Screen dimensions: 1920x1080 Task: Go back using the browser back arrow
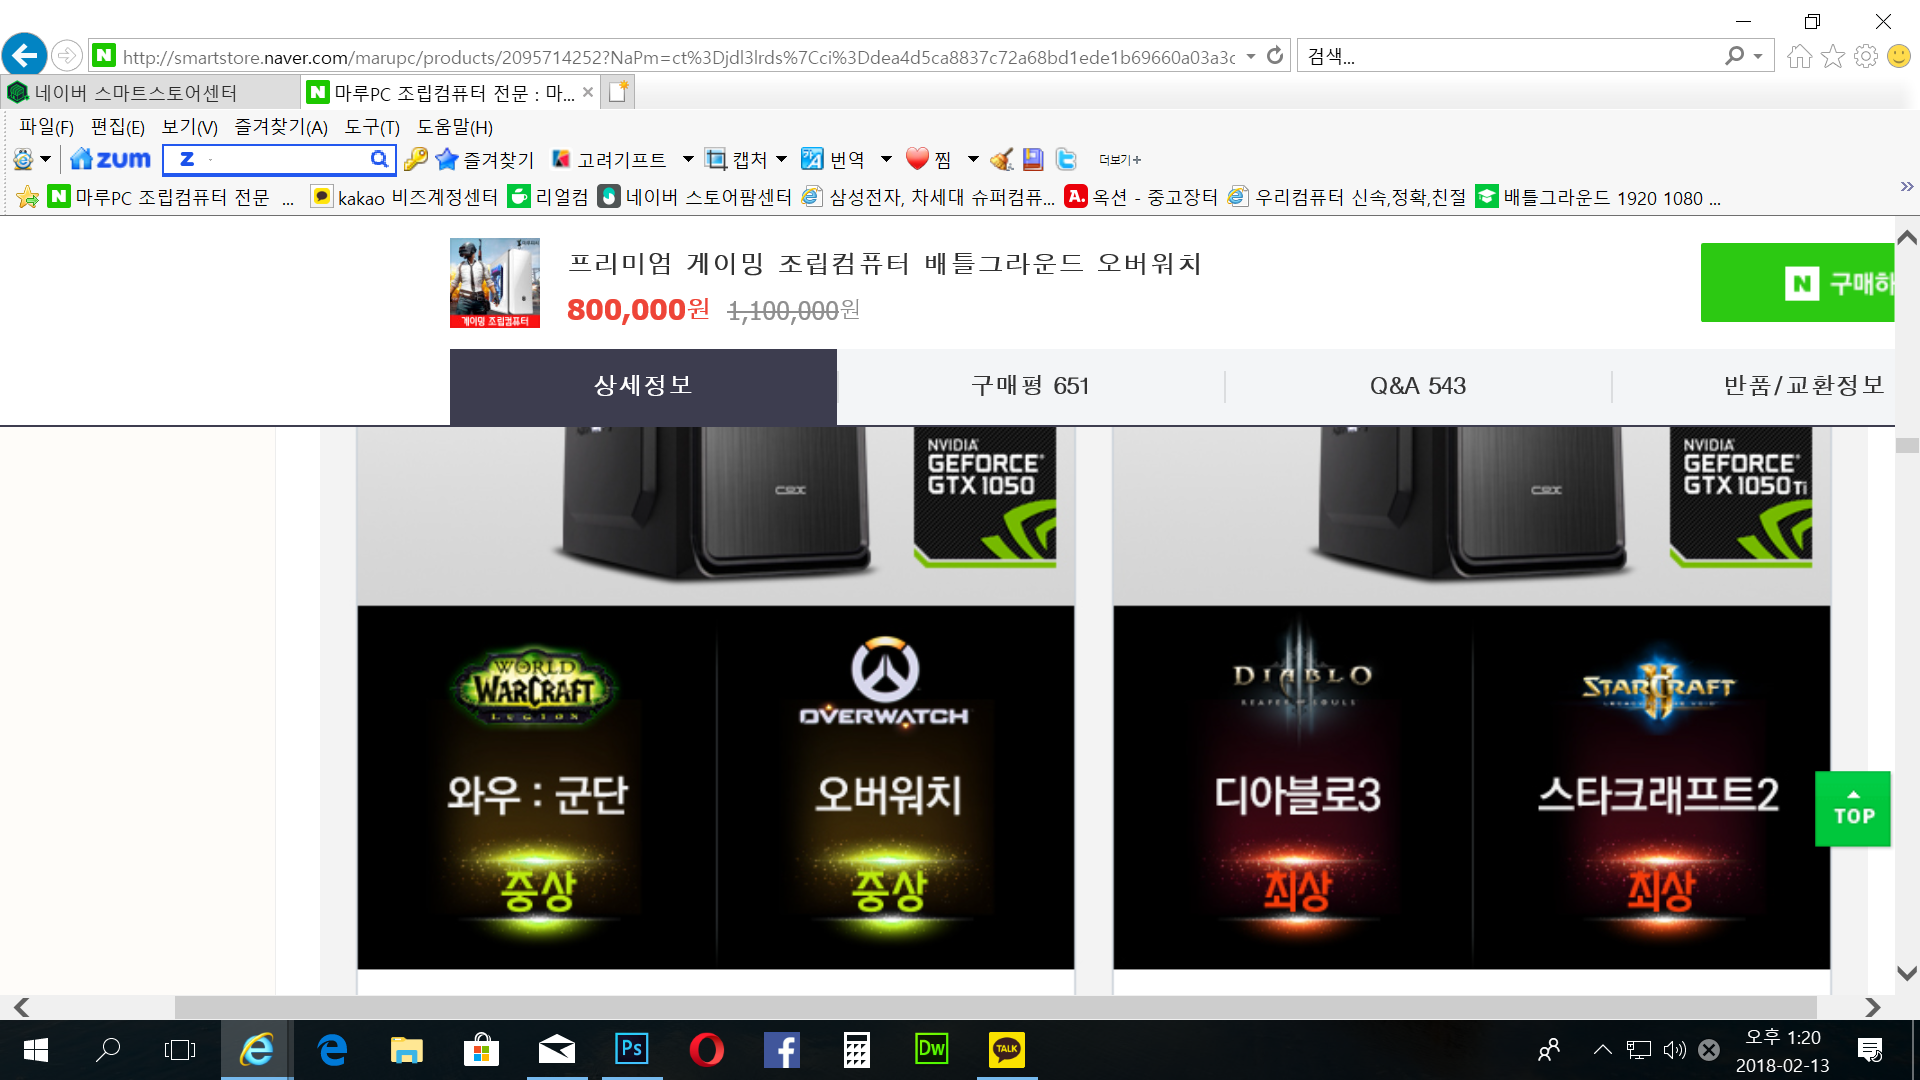(x=24, y=55)
